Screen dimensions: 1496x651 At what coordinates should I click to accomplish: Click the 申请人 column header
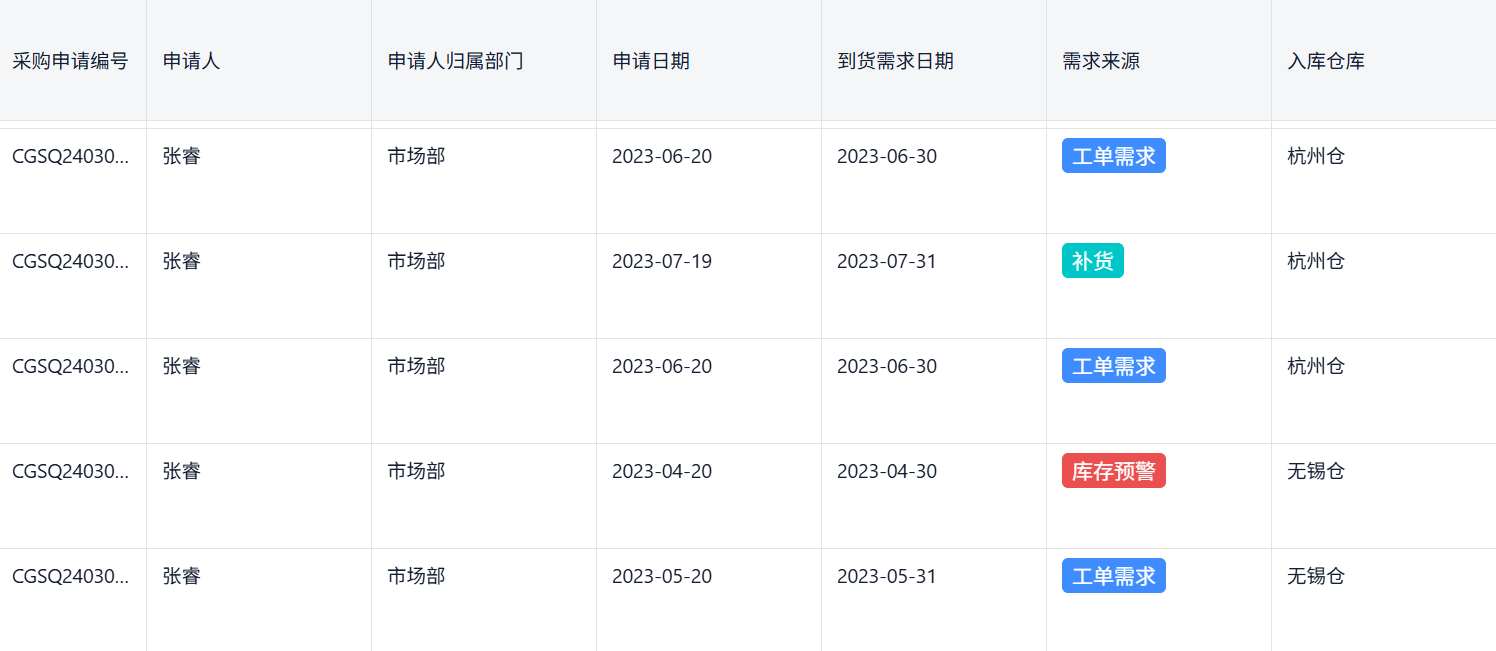(191, 61)
